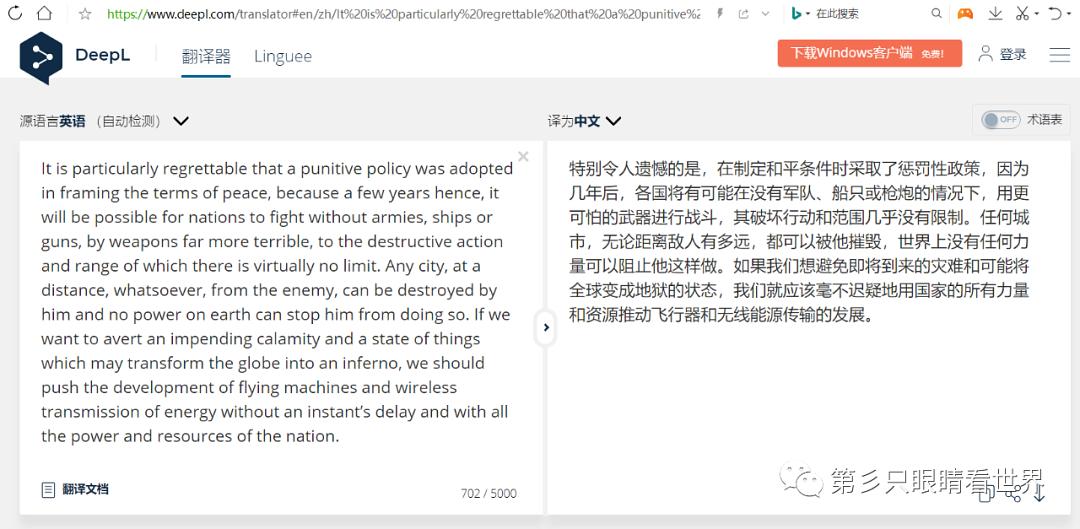The width and height of the screenshot is (1080, 529).
Task: Toggle the 术语表 glossary switch
Action: [x=1000, y=120]
